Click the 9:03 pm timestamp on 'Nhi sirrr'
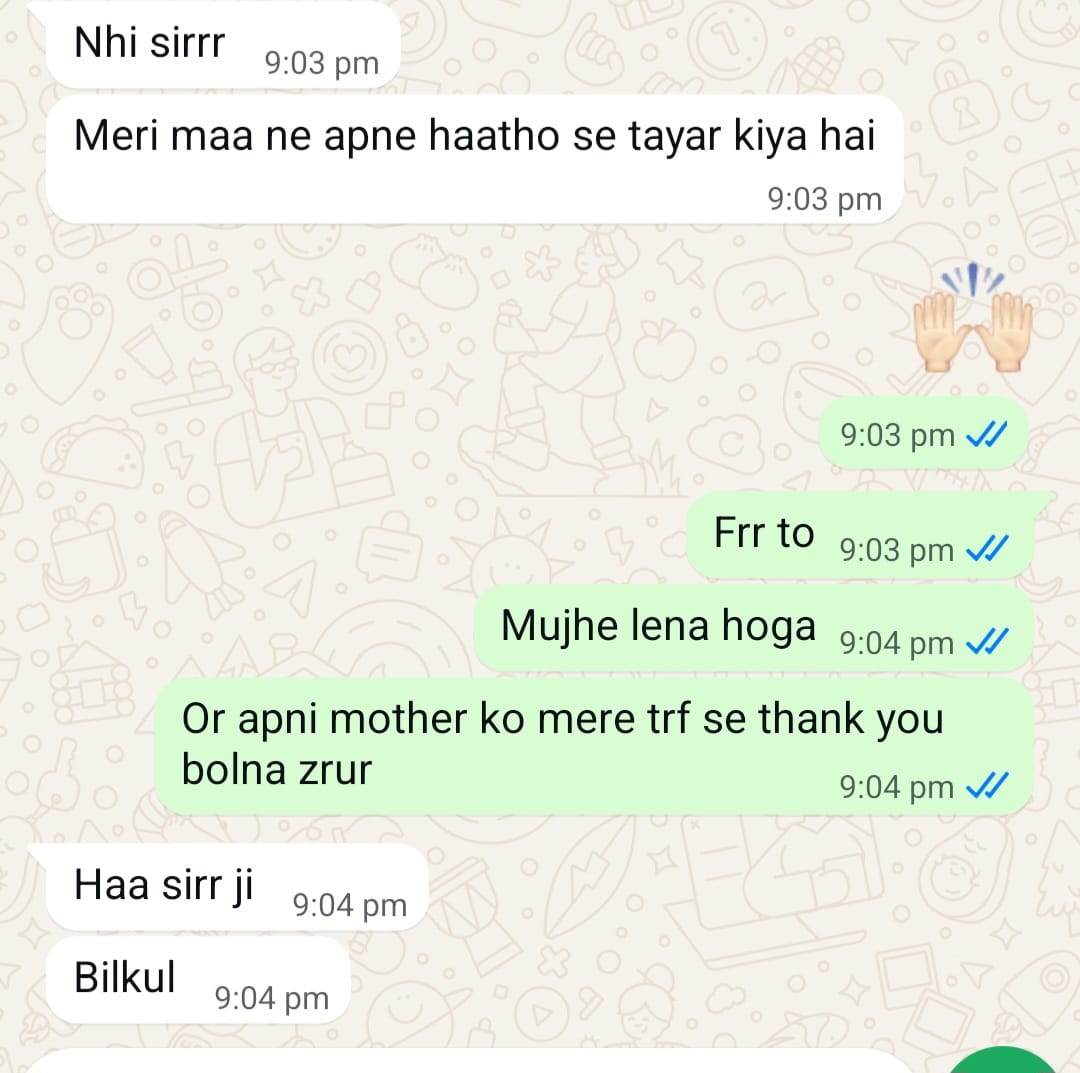Viewport: 1080px width, 1073px height. point(322,63)
